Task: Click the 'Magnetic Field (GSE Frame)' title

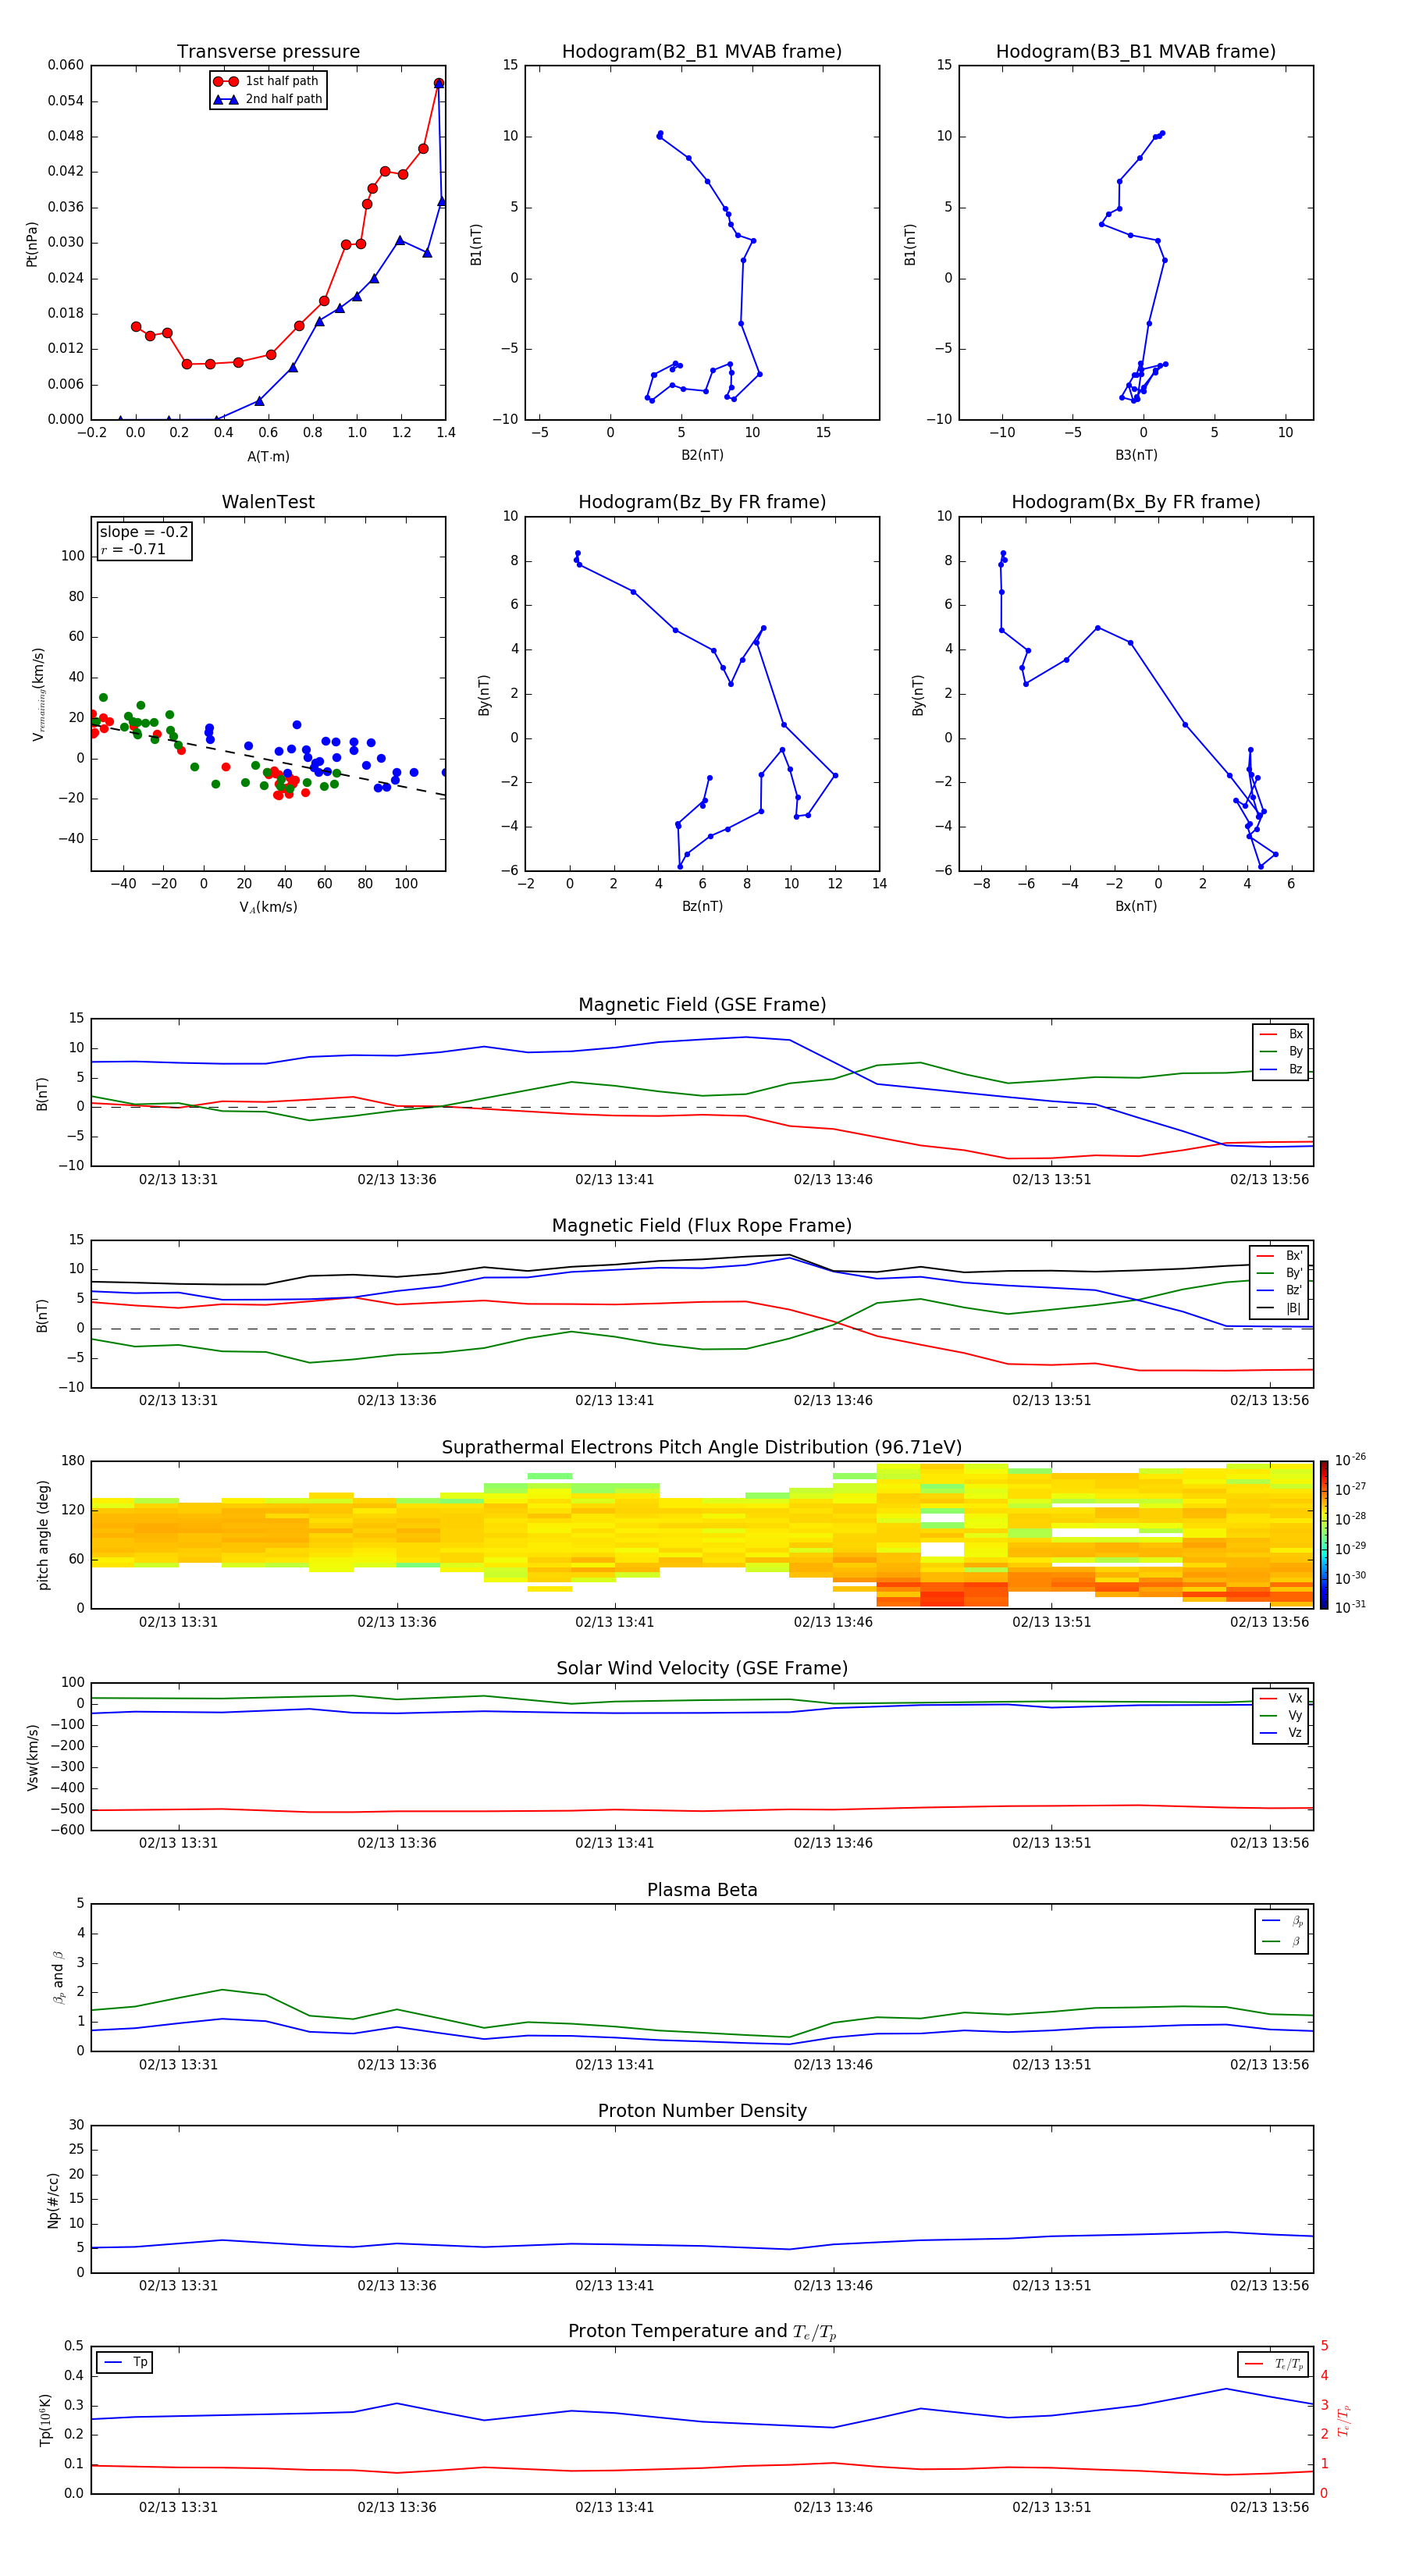Action: coord(702,1004)
